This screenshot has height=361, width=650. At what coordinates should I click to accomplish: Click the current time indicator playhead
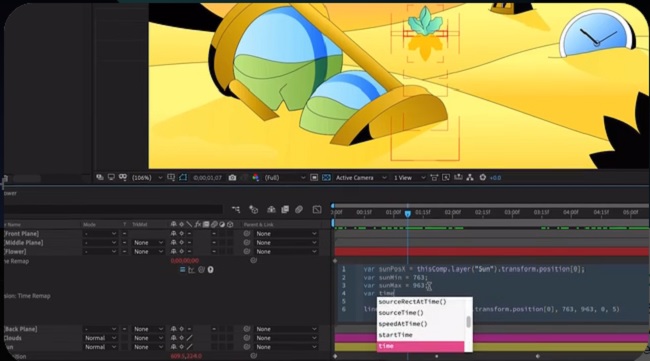pos(407,213)
